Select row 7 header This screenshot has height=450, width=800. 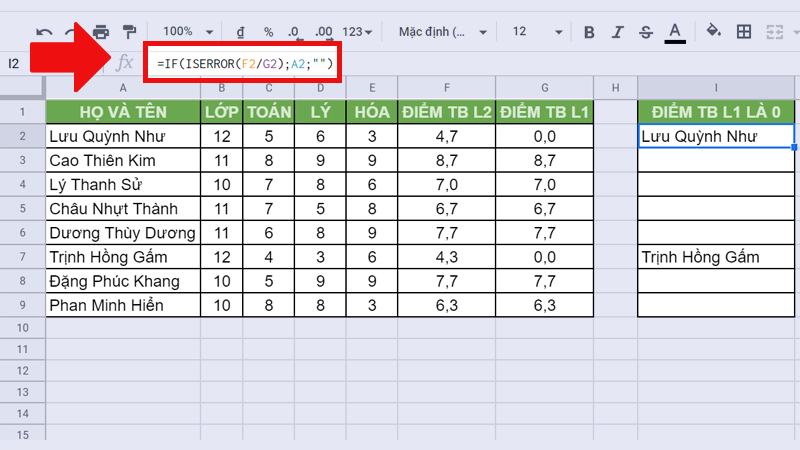coord(22,258)
